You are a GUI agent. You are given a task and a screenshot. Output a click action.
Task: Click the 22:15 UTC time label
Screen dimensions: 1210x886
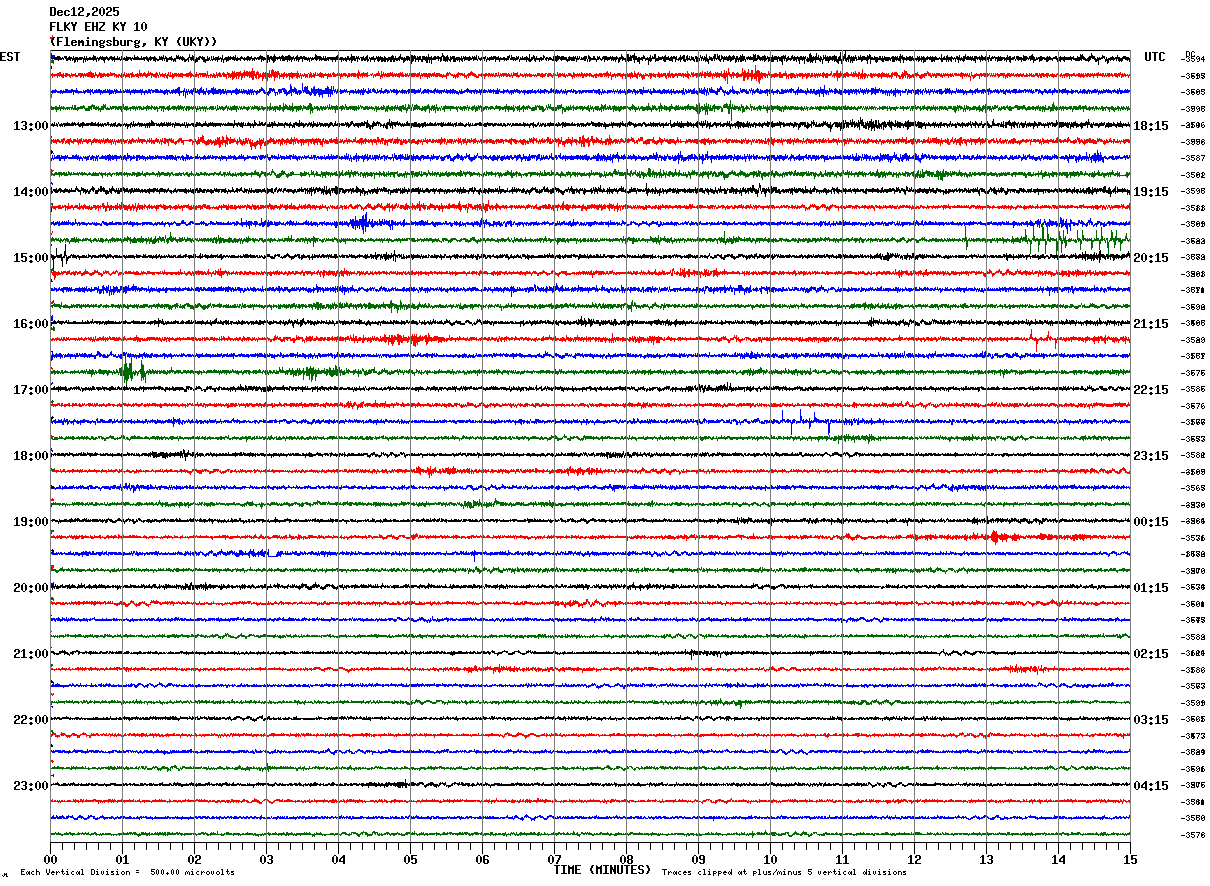pyautogui.click(x=1150, y=390)
